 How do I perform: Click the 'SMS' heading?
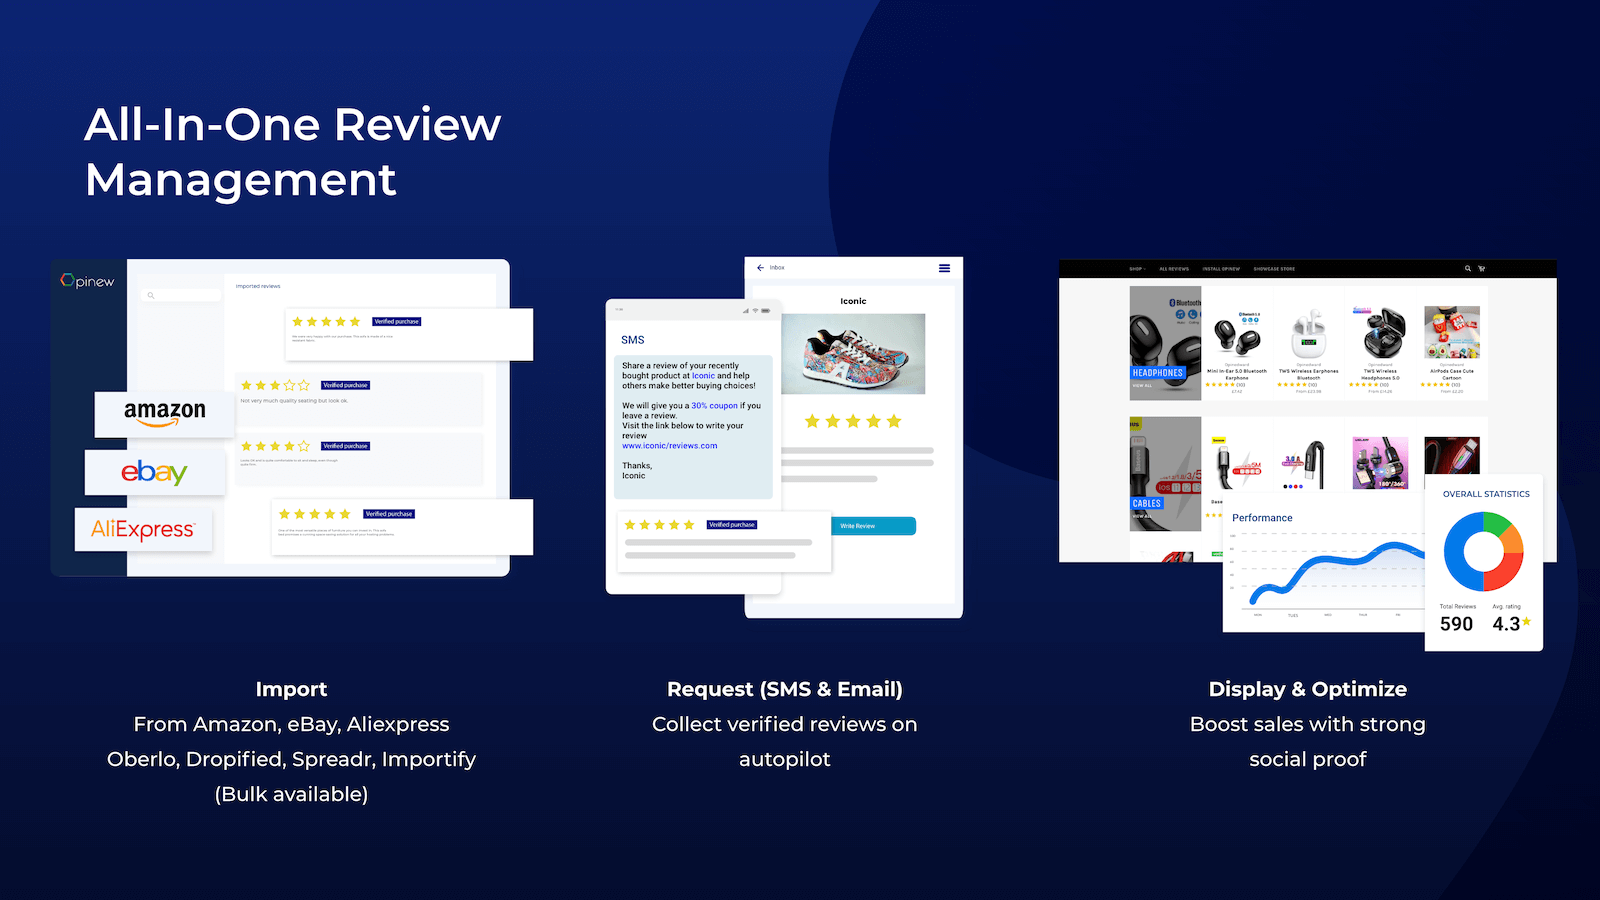tap(633, 340)
